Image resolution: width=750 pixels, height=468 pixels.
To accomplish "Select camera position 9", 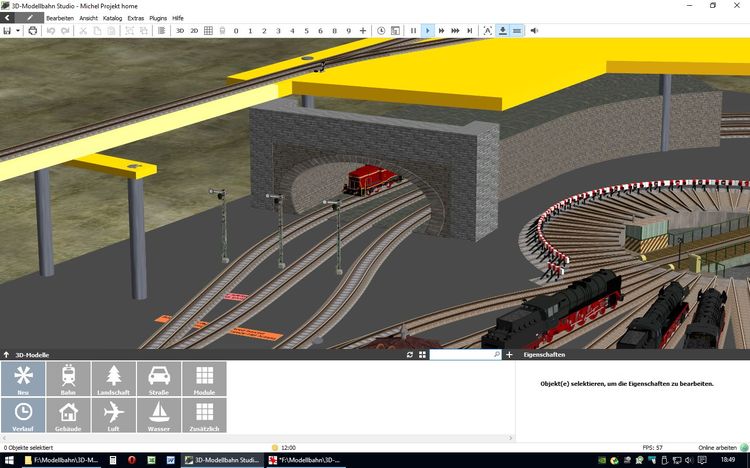I will point(349,31).
